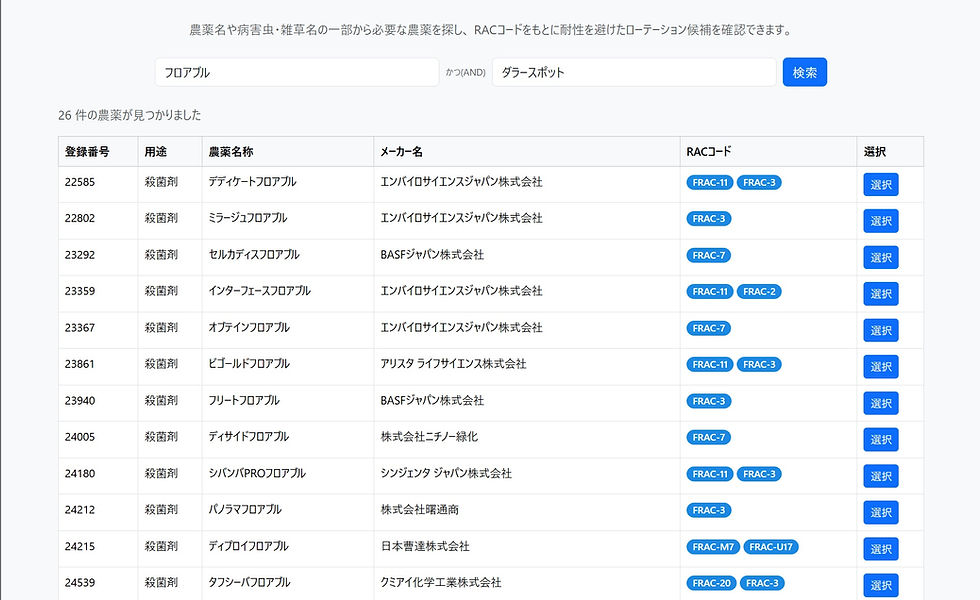Screen dimensions: 980x600
Task: Select the オプテインフロアブル pesticide via its 選択 button
Action: tap(881, 330)
